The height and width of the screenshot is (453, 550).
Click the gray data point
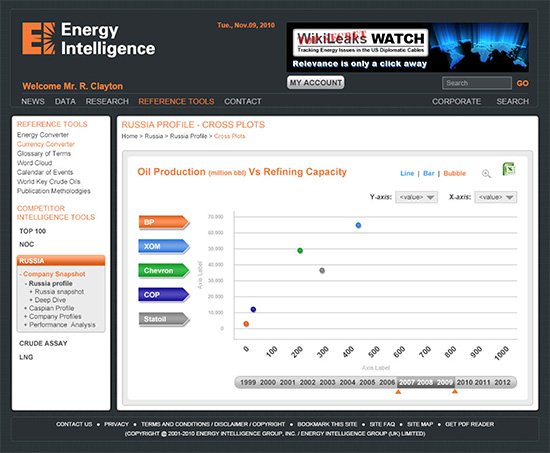(x=322, y=271)
